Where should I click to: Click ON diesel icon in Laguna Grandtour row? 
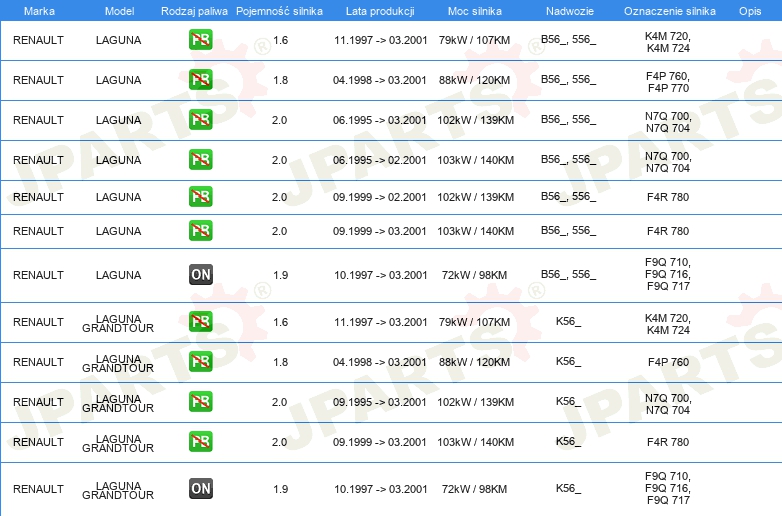coord(201,489)
